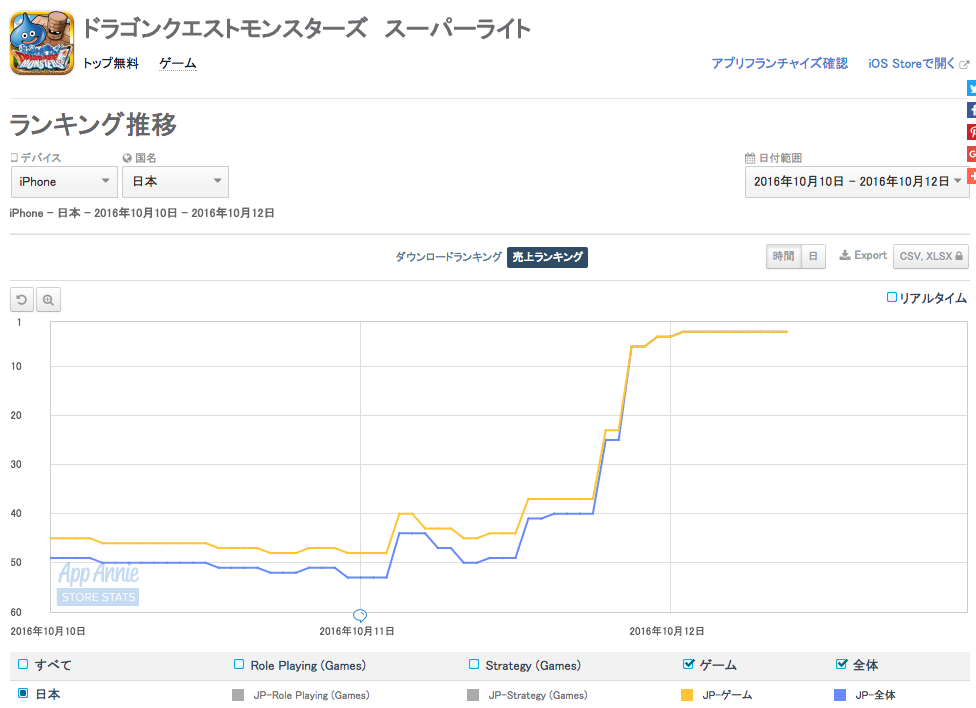Toggle the Role Playing (Games) checkbox
Image resolution: width=976 pixels, height=708 pixels.
(x=238, y=664)
